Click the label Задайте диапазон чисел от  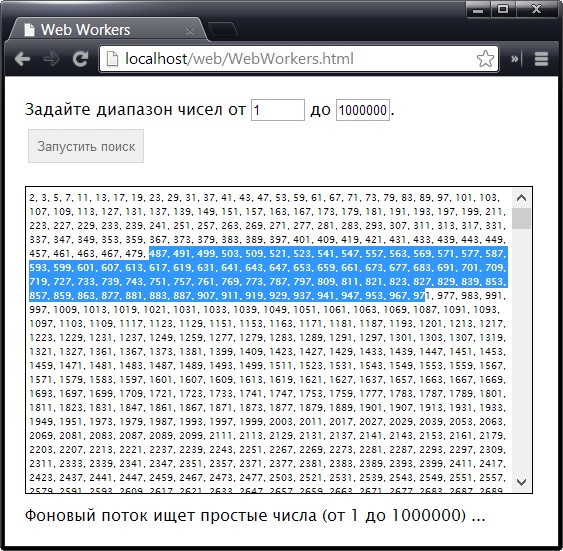point(135,109)
